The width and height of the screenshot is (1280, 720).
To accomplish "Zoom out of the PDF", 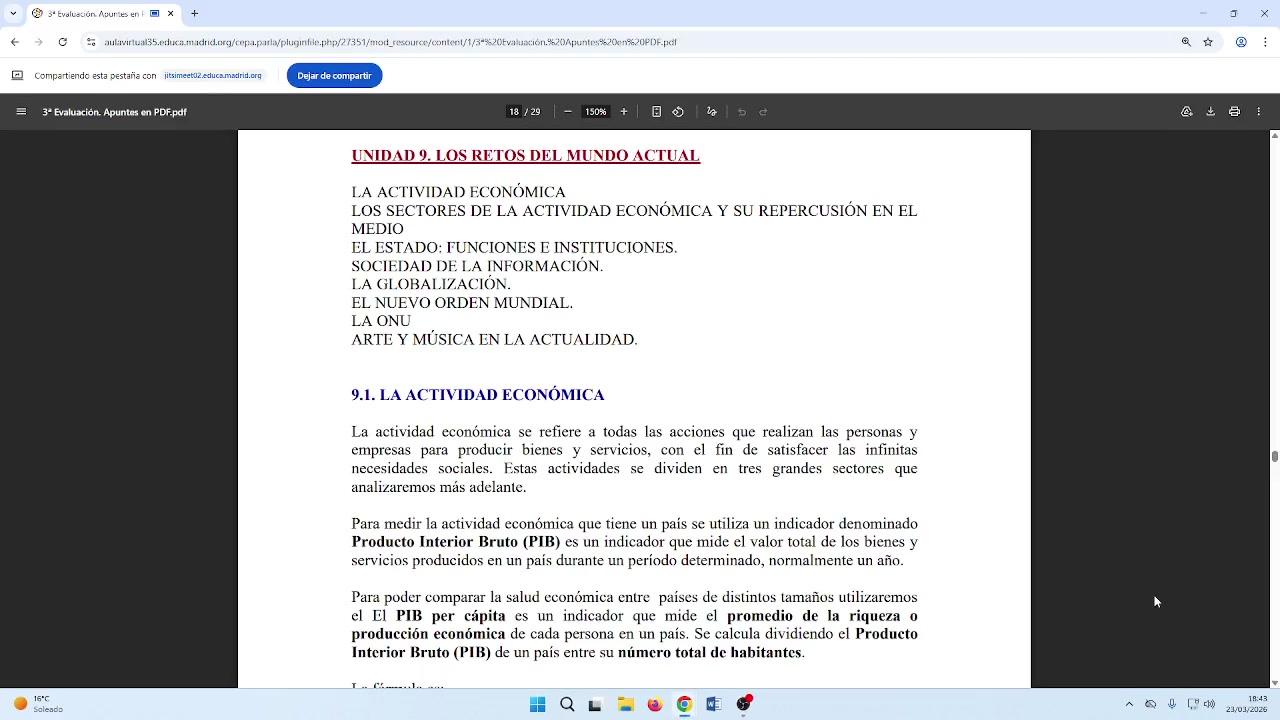I will click(x=568, y=112).
